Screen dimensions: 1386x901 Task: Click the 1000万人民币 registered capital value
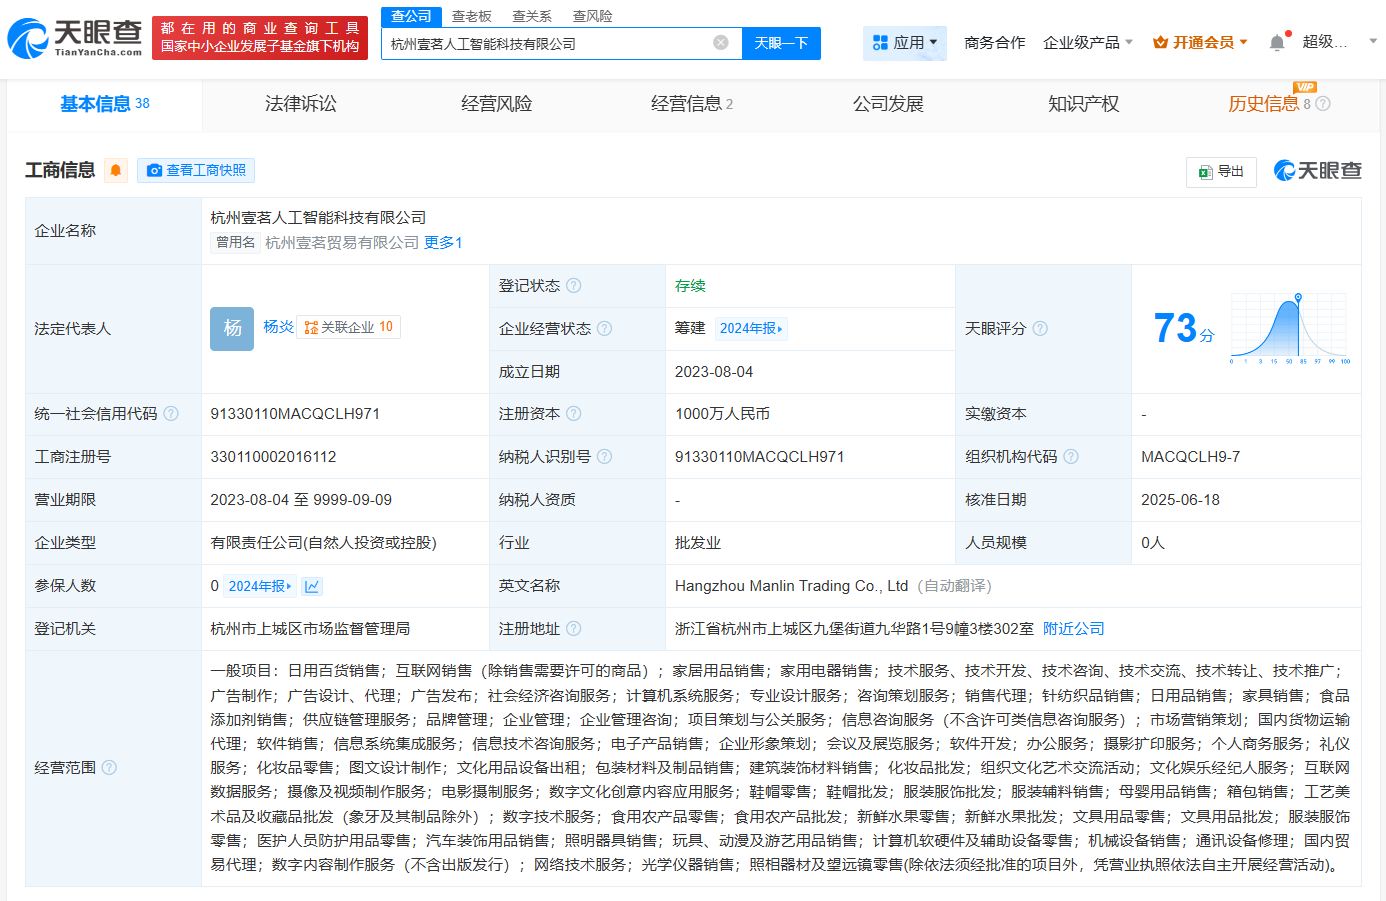722,414
